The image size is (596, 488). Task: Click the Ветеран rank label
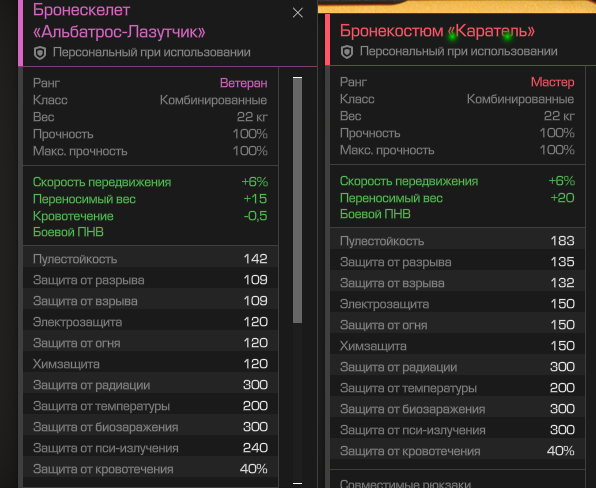[244, 83]
